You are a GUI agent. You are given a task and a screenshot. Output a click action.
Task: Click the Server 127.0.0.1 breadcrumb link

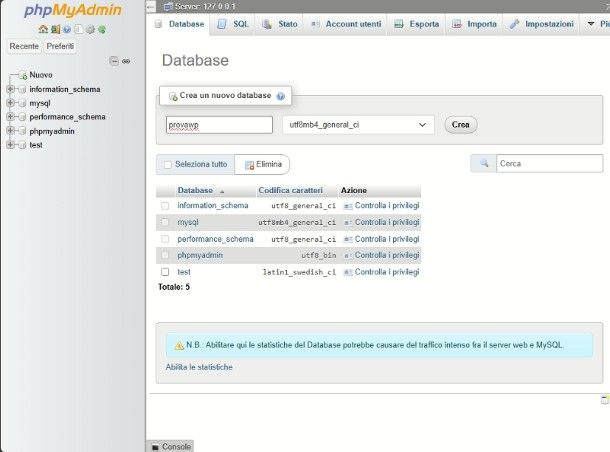(x=205, y=6)
